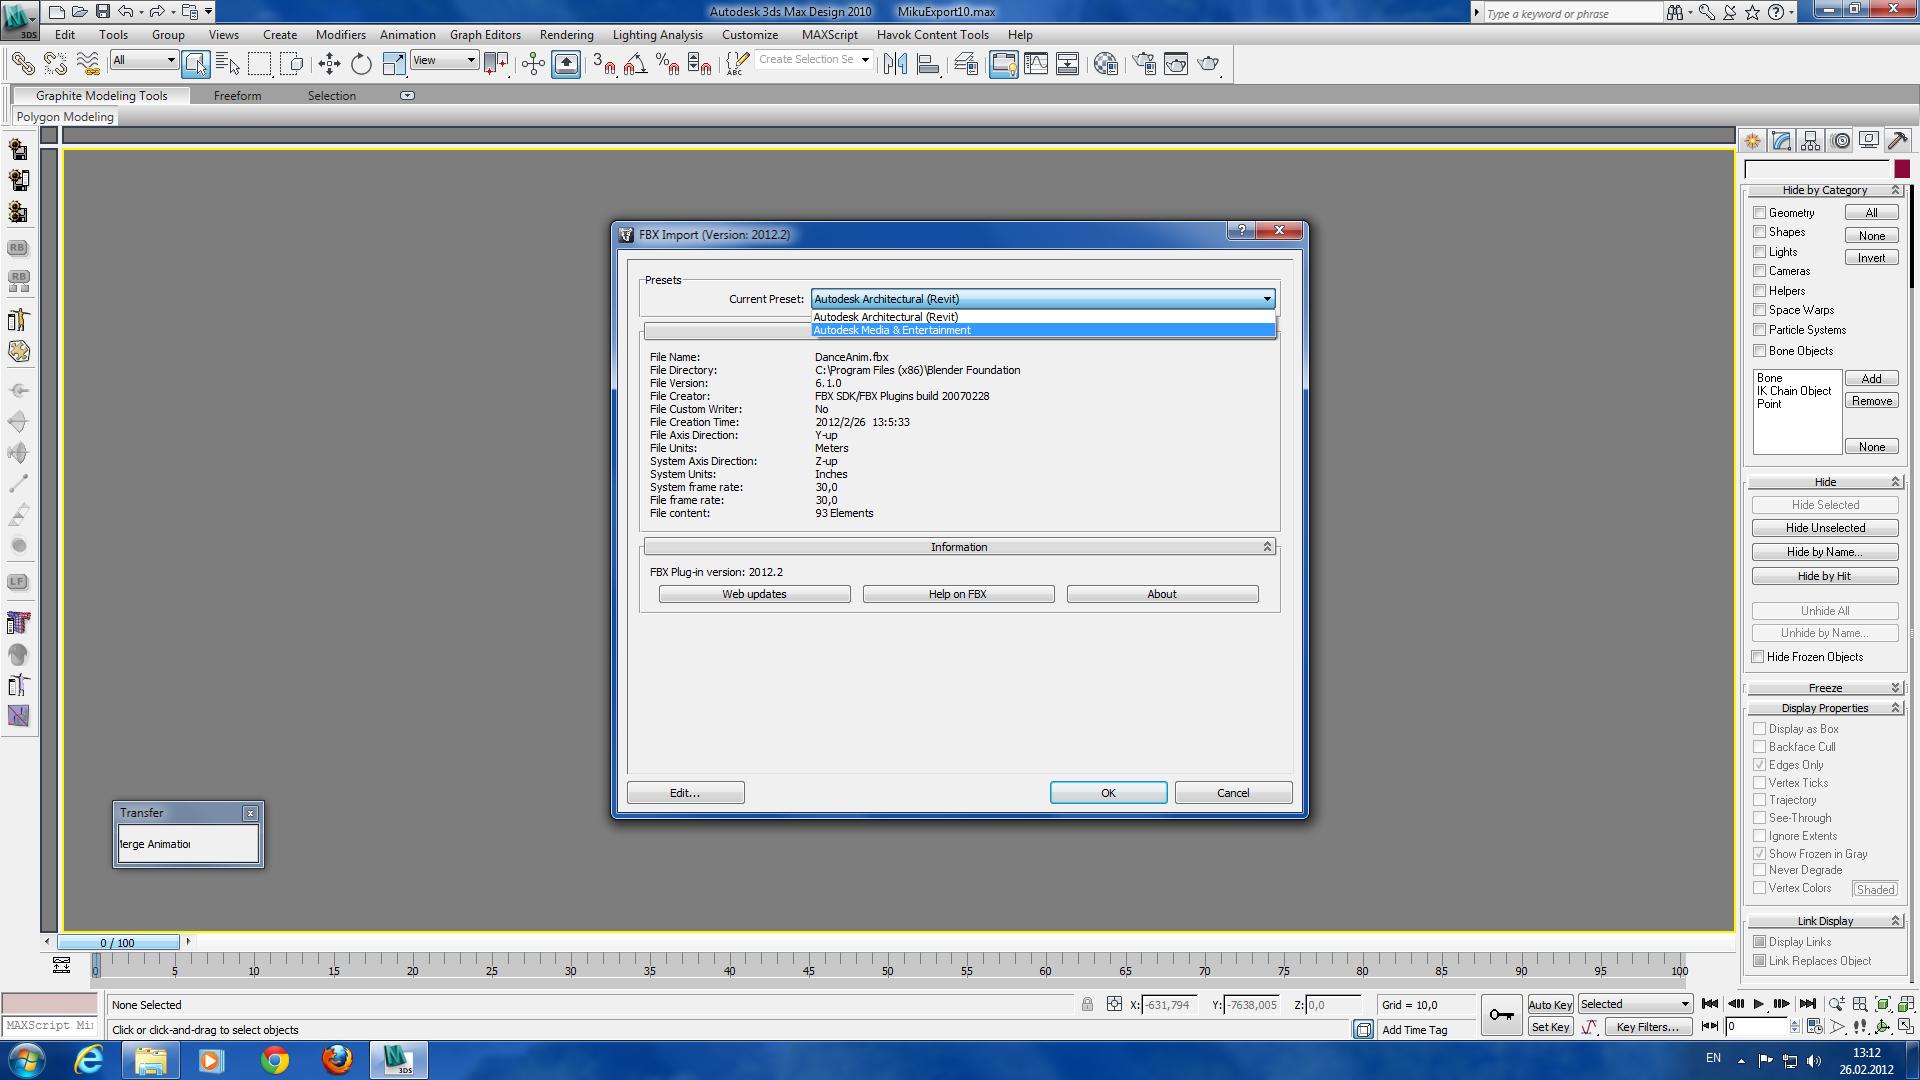Check the Particle Systems checkbox
The image size is (1920, 1080).
click(1759, 330)
